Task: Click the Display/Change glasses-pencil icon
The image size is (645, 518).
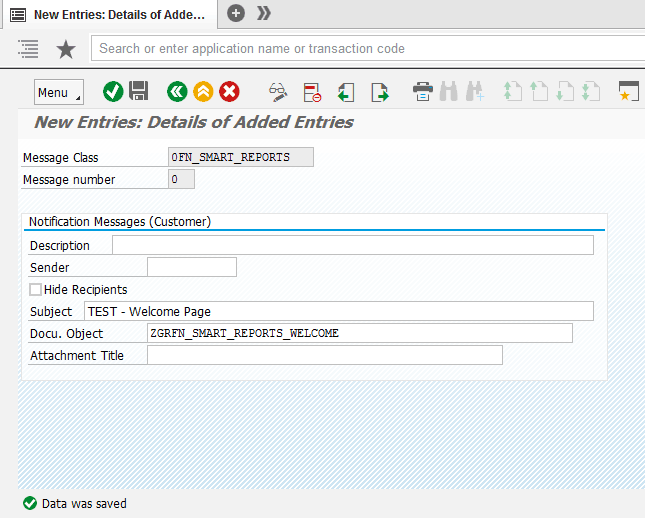Action: click(278, 92)
